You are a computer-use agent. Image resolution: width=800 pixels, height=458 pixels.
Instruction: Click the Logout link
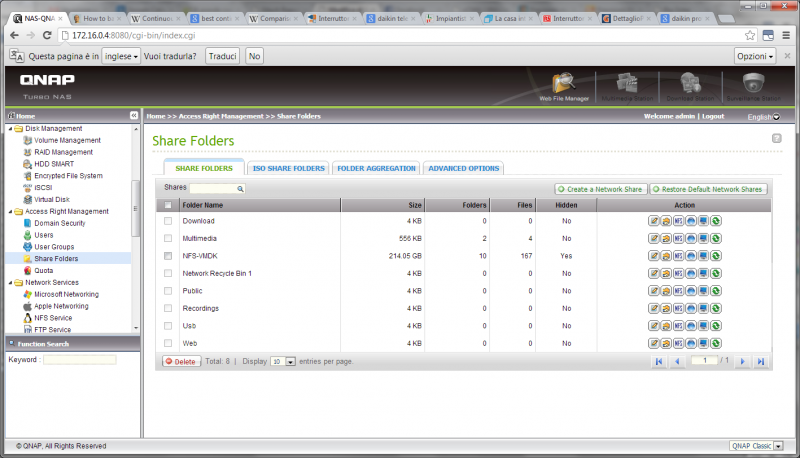pos(713,116)
